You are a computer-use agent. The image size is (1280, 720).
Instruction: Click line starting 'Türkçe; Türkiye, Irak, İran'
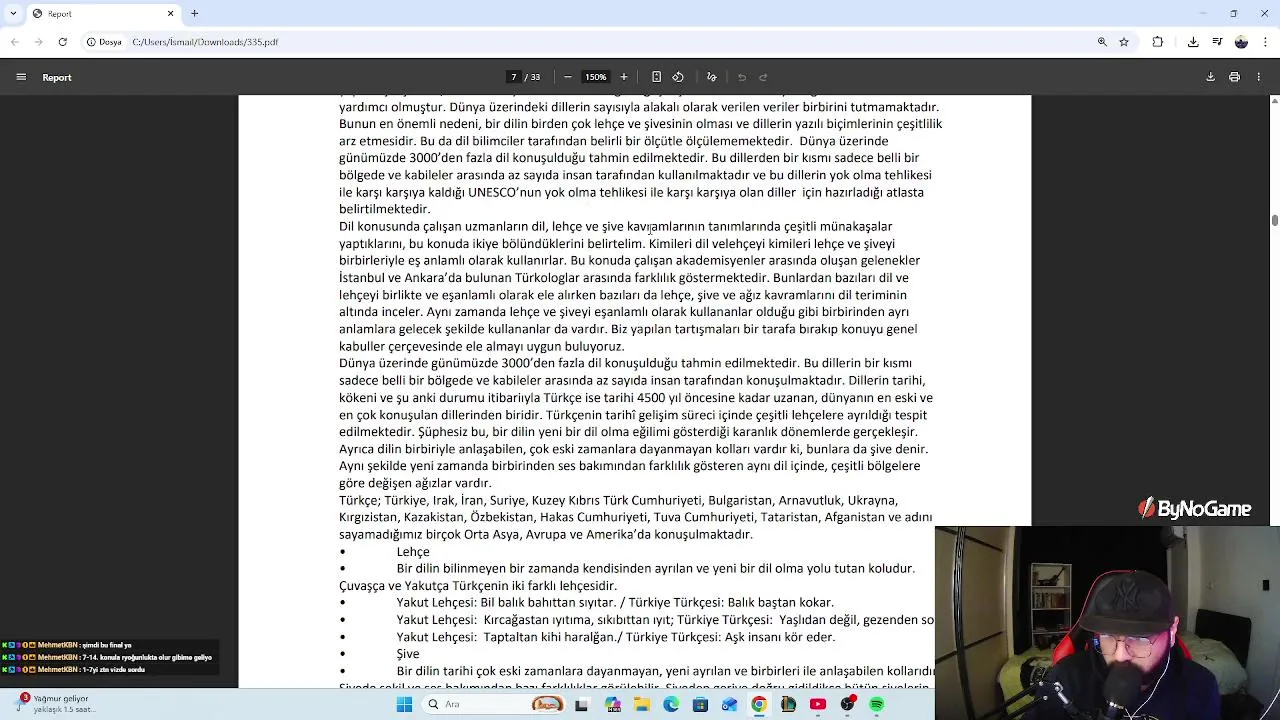point(618,500)
